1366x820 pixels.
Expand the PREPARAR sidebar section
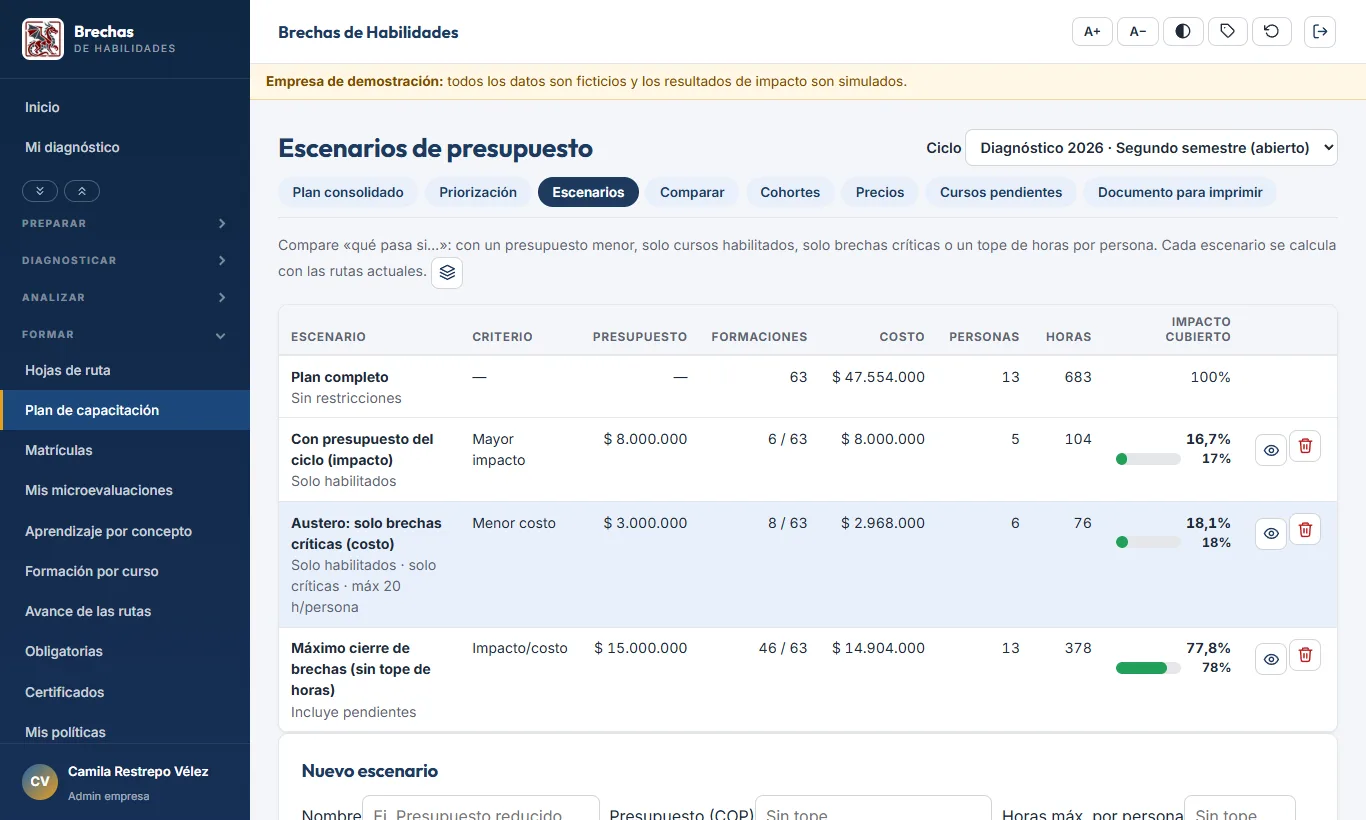pyautogui.click(x=125, y=223)
